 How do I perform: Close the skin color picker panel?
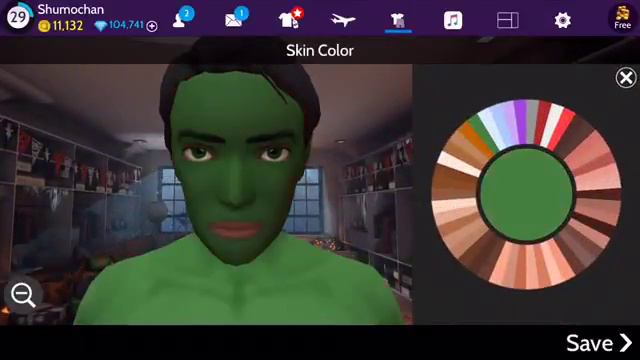pyautogui.click(x=626, y=78)
